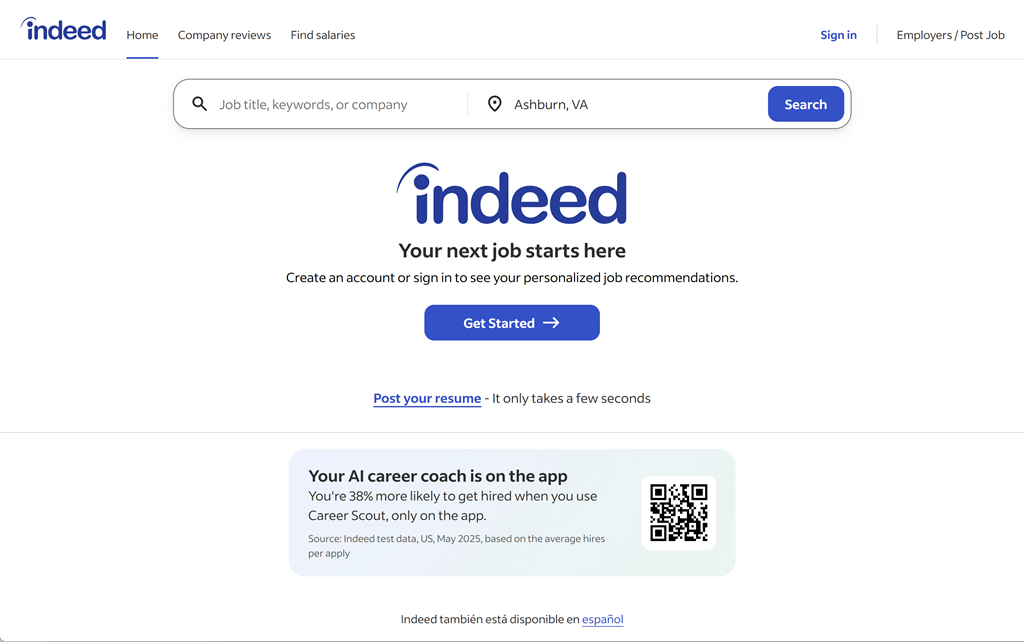The width and height of the screenshot is (1024, 642).
Task: Open Employers / Post Job
Action: click(950, 35)
